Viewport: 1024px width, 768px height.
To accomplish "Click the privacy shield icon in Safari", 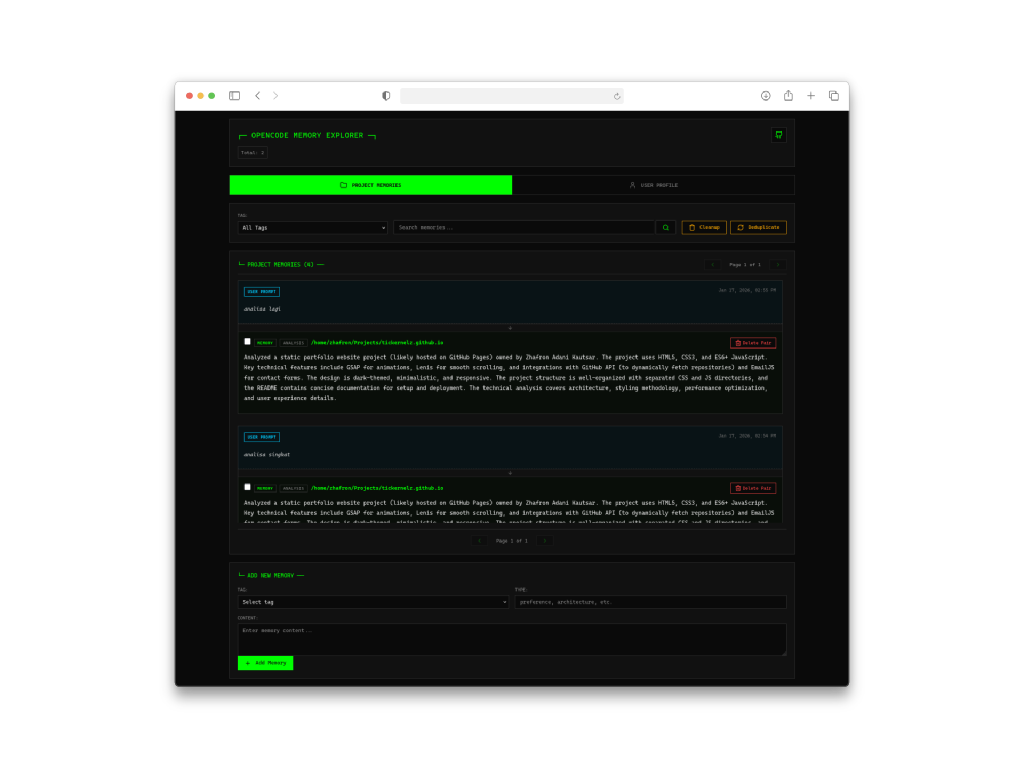I will coord(386,96).
